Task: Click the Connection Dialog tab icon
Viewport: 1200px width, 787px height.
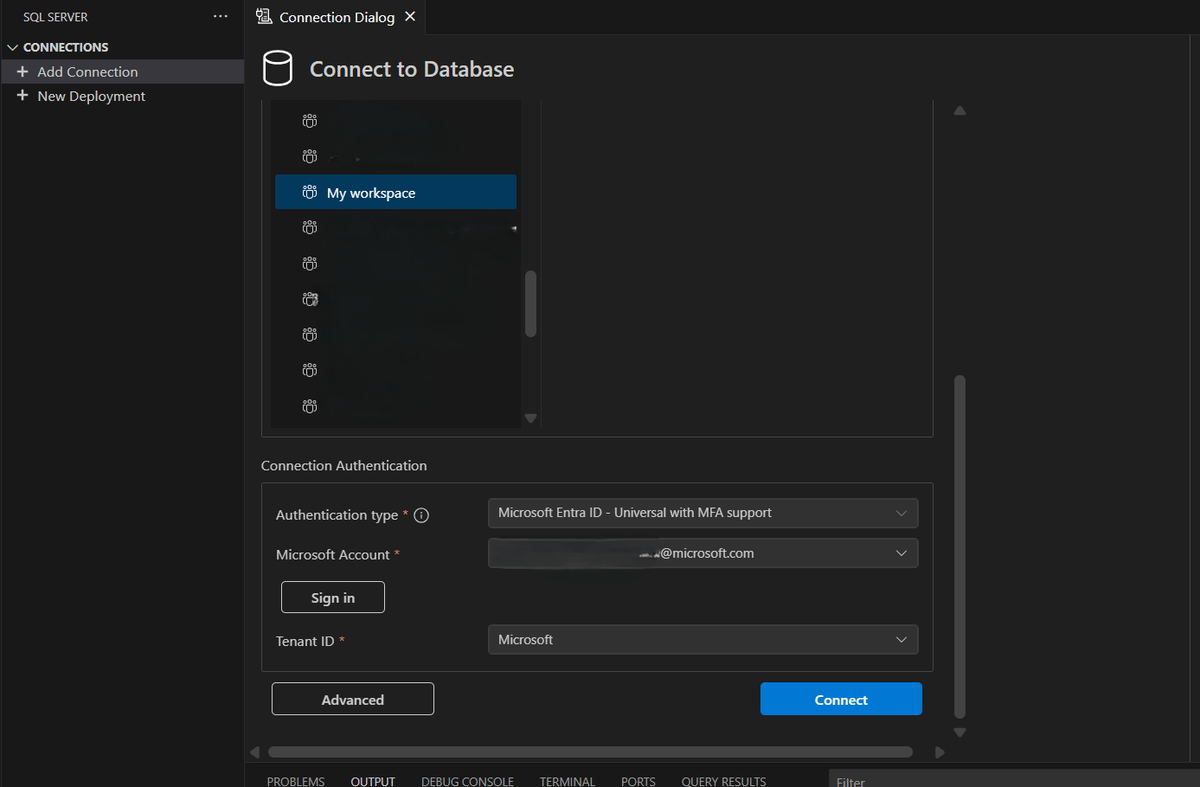Action: pos(264,17)
